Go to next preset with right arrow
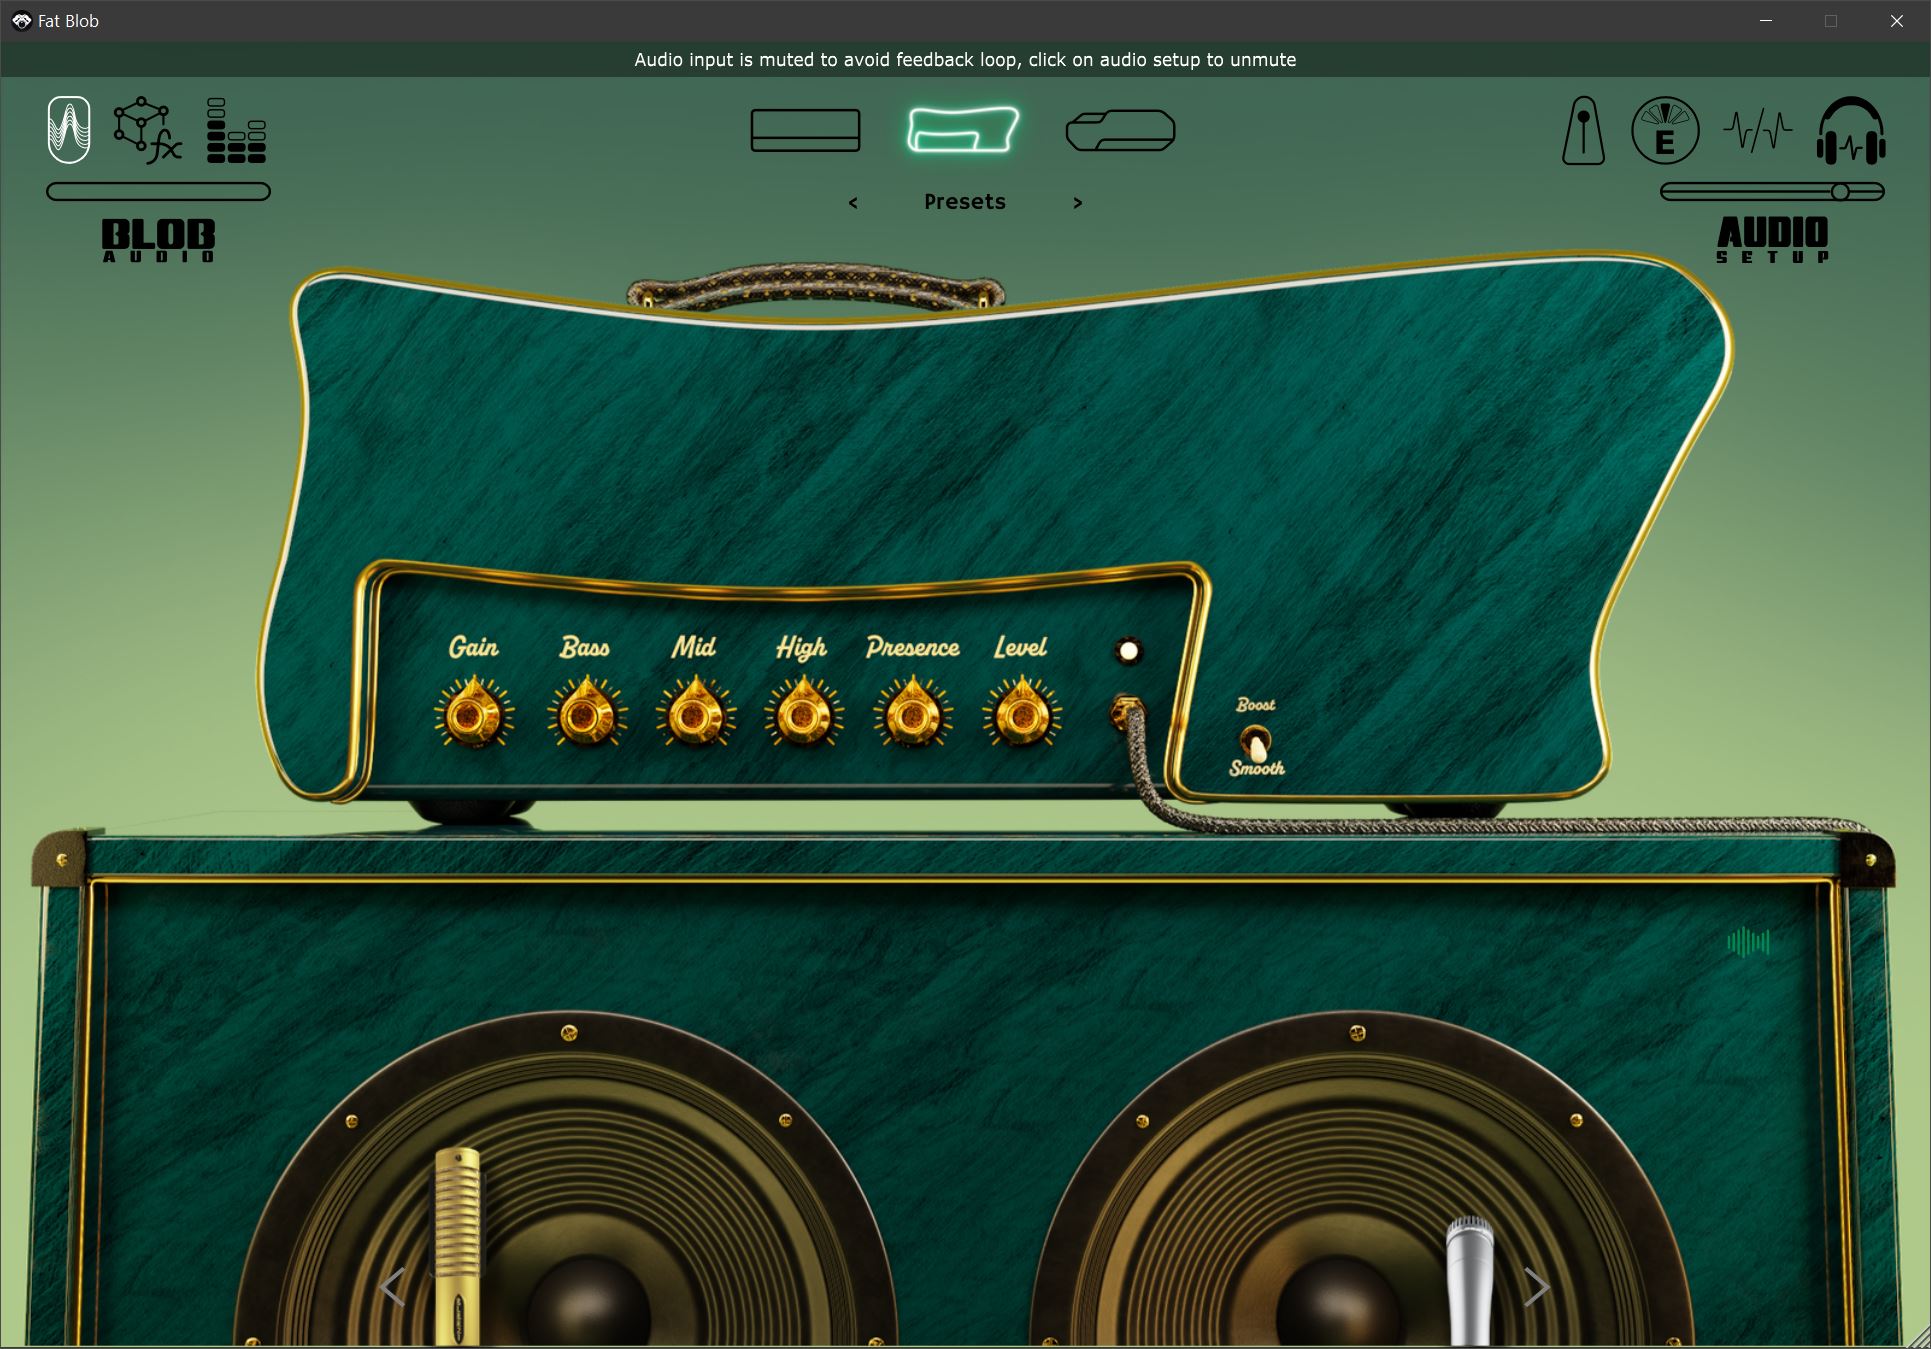The width and height of the screenshot is (1931, 1349). [1077, 203]
